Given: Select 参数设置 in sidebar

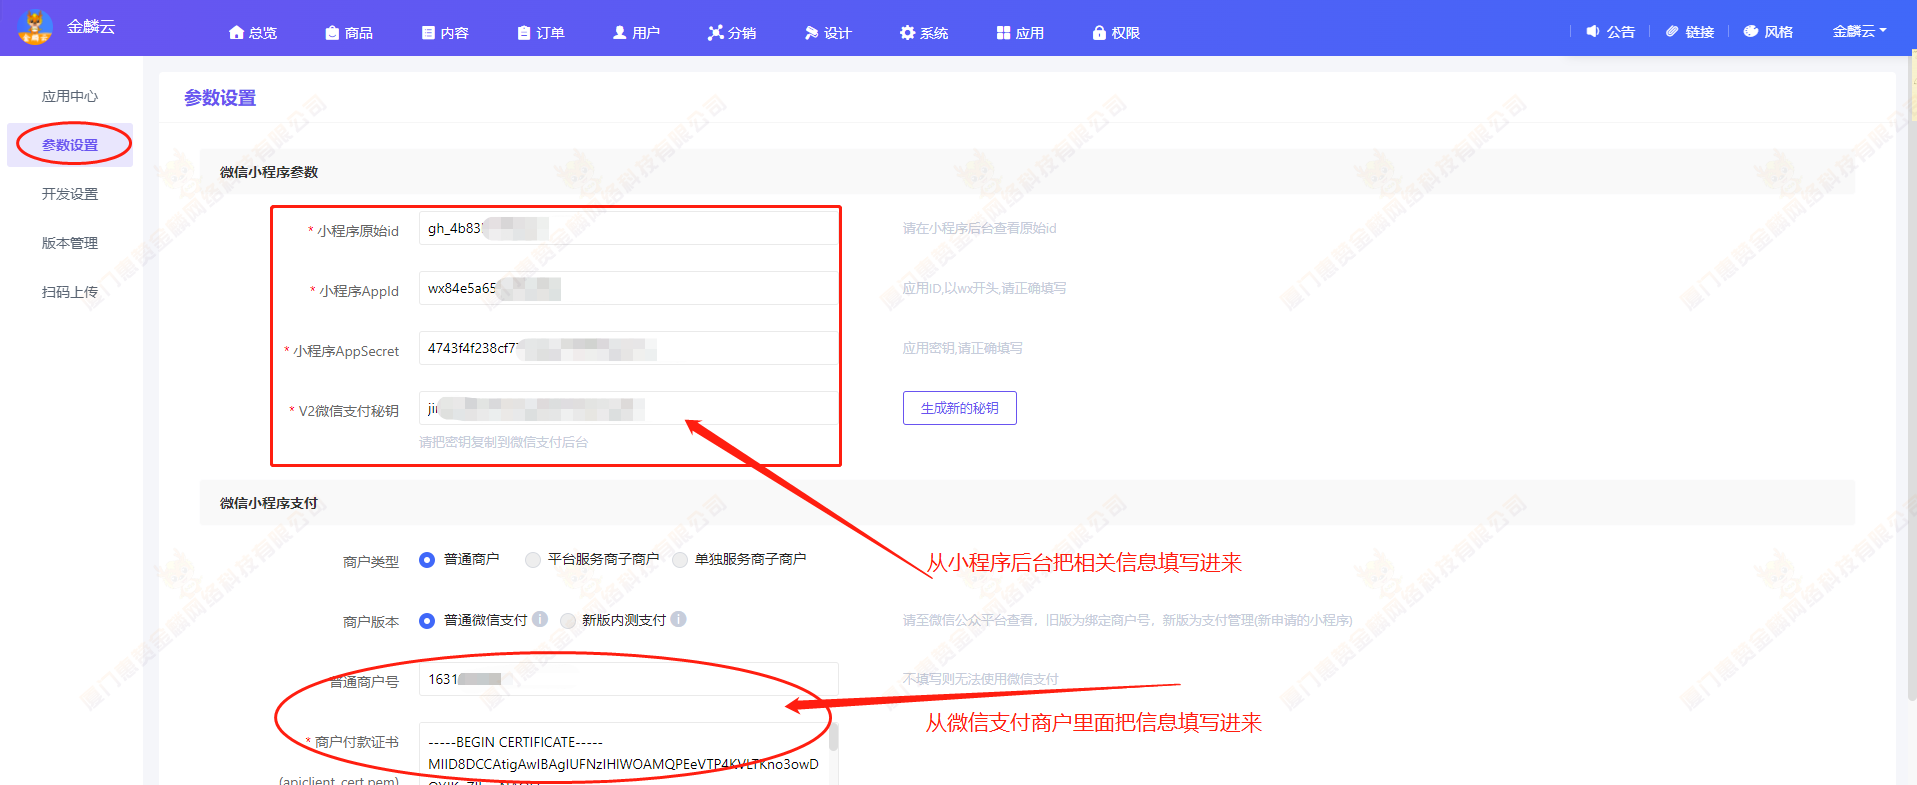Looking at the screenshot, I should pos(70,145).
